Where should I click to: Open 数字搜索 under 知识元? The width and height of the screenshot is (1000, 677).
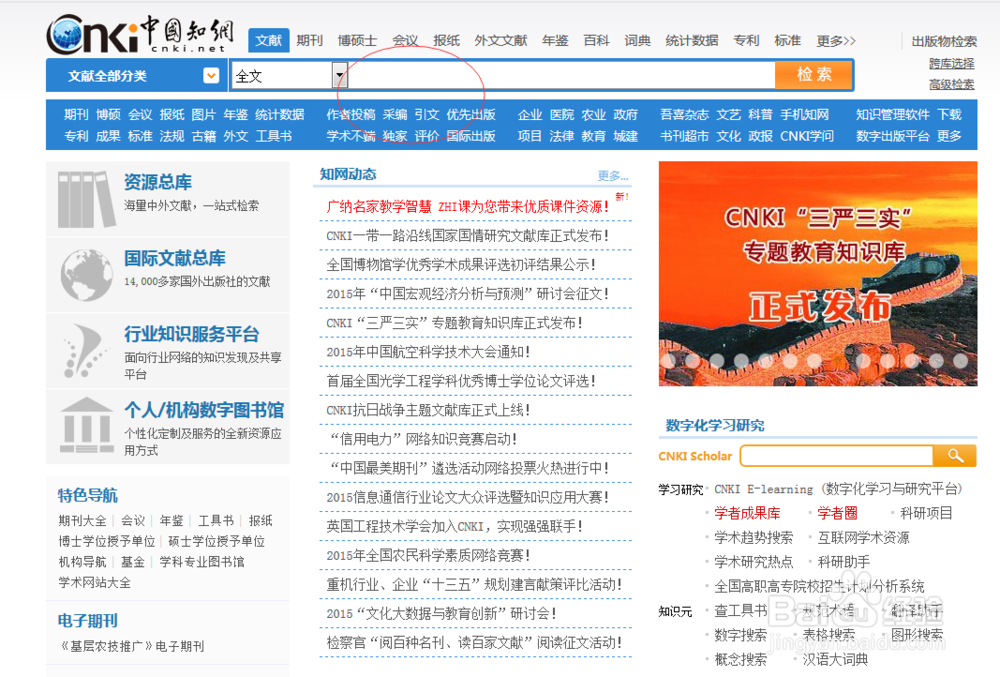coord(740,635)
